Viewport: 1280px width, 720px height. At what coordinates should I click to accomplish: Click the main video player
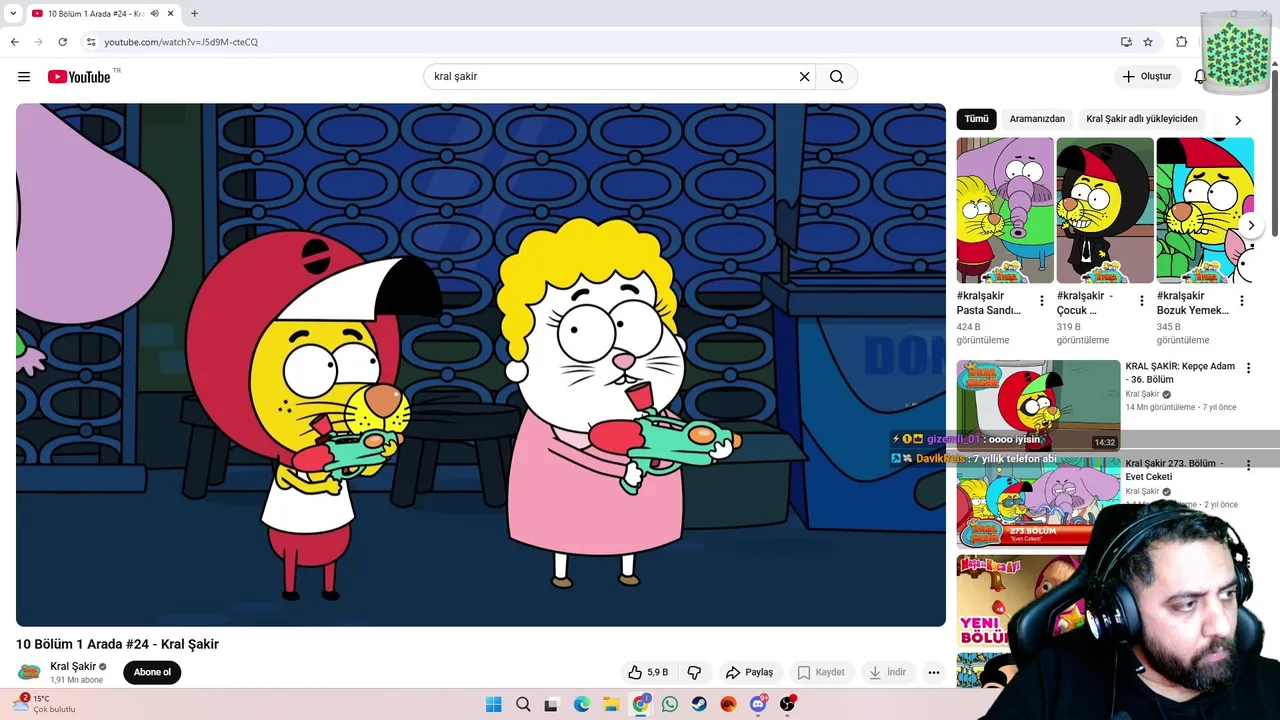[x=481, y=365]
